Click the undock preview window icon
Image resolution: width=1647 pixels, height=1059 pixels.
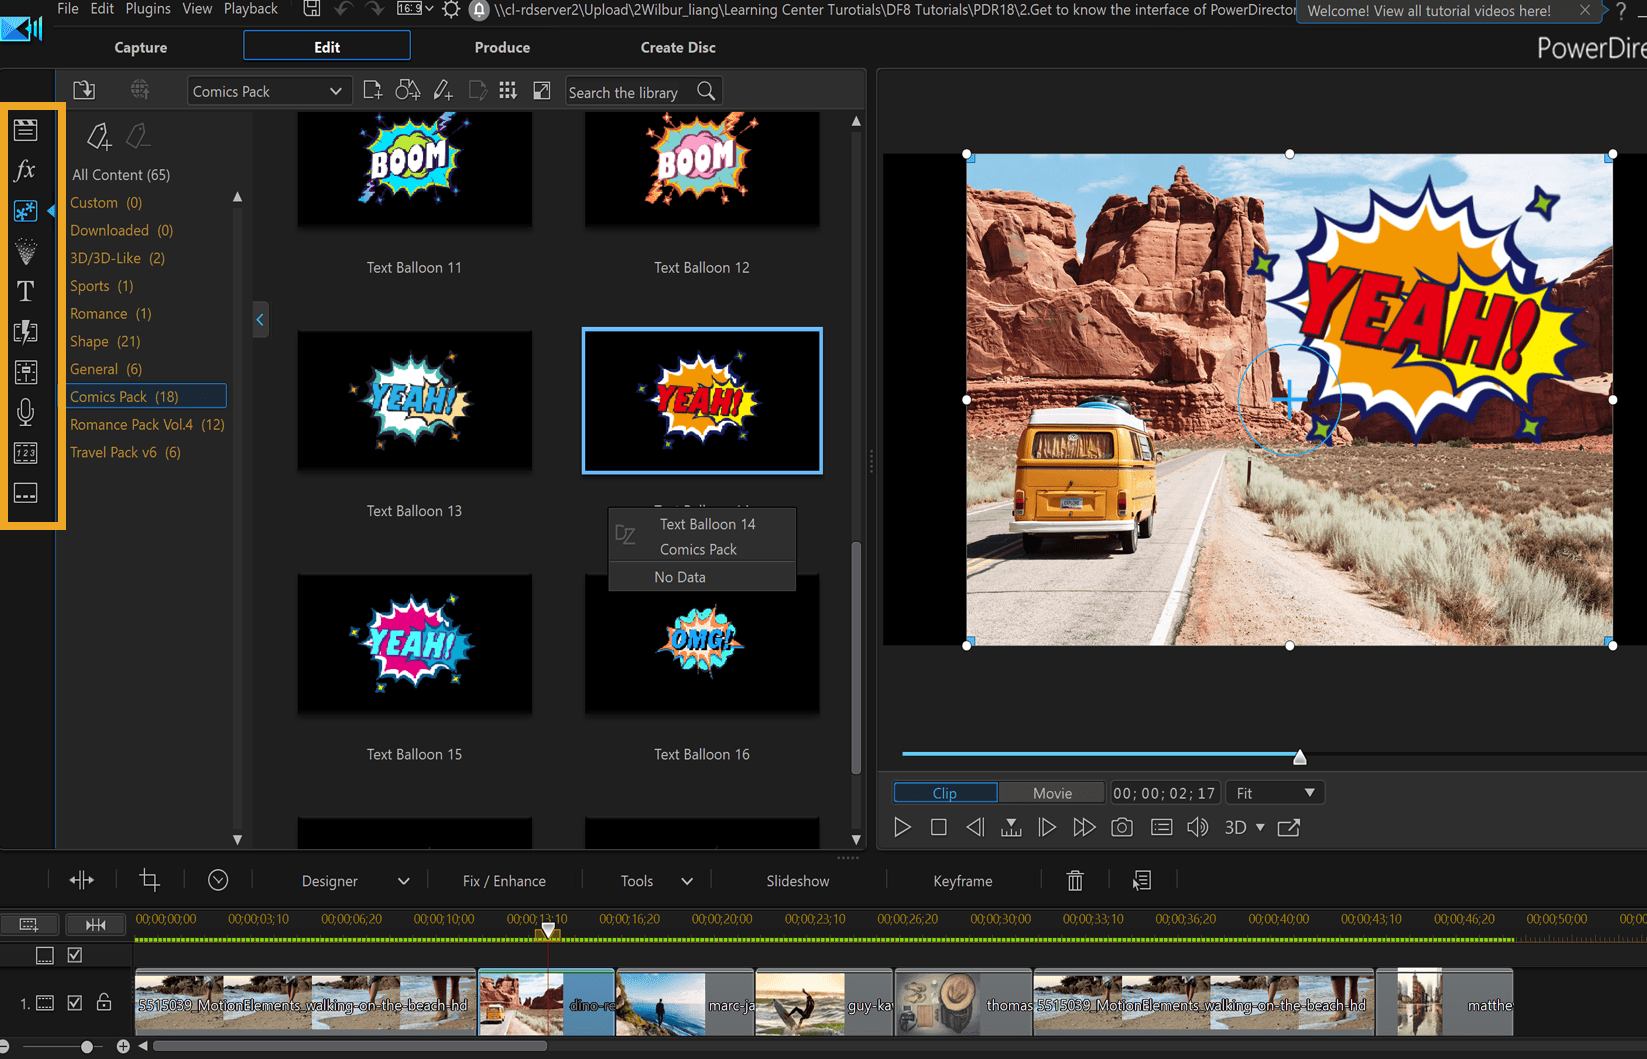pyautogui.click(x=1289, y=827)
